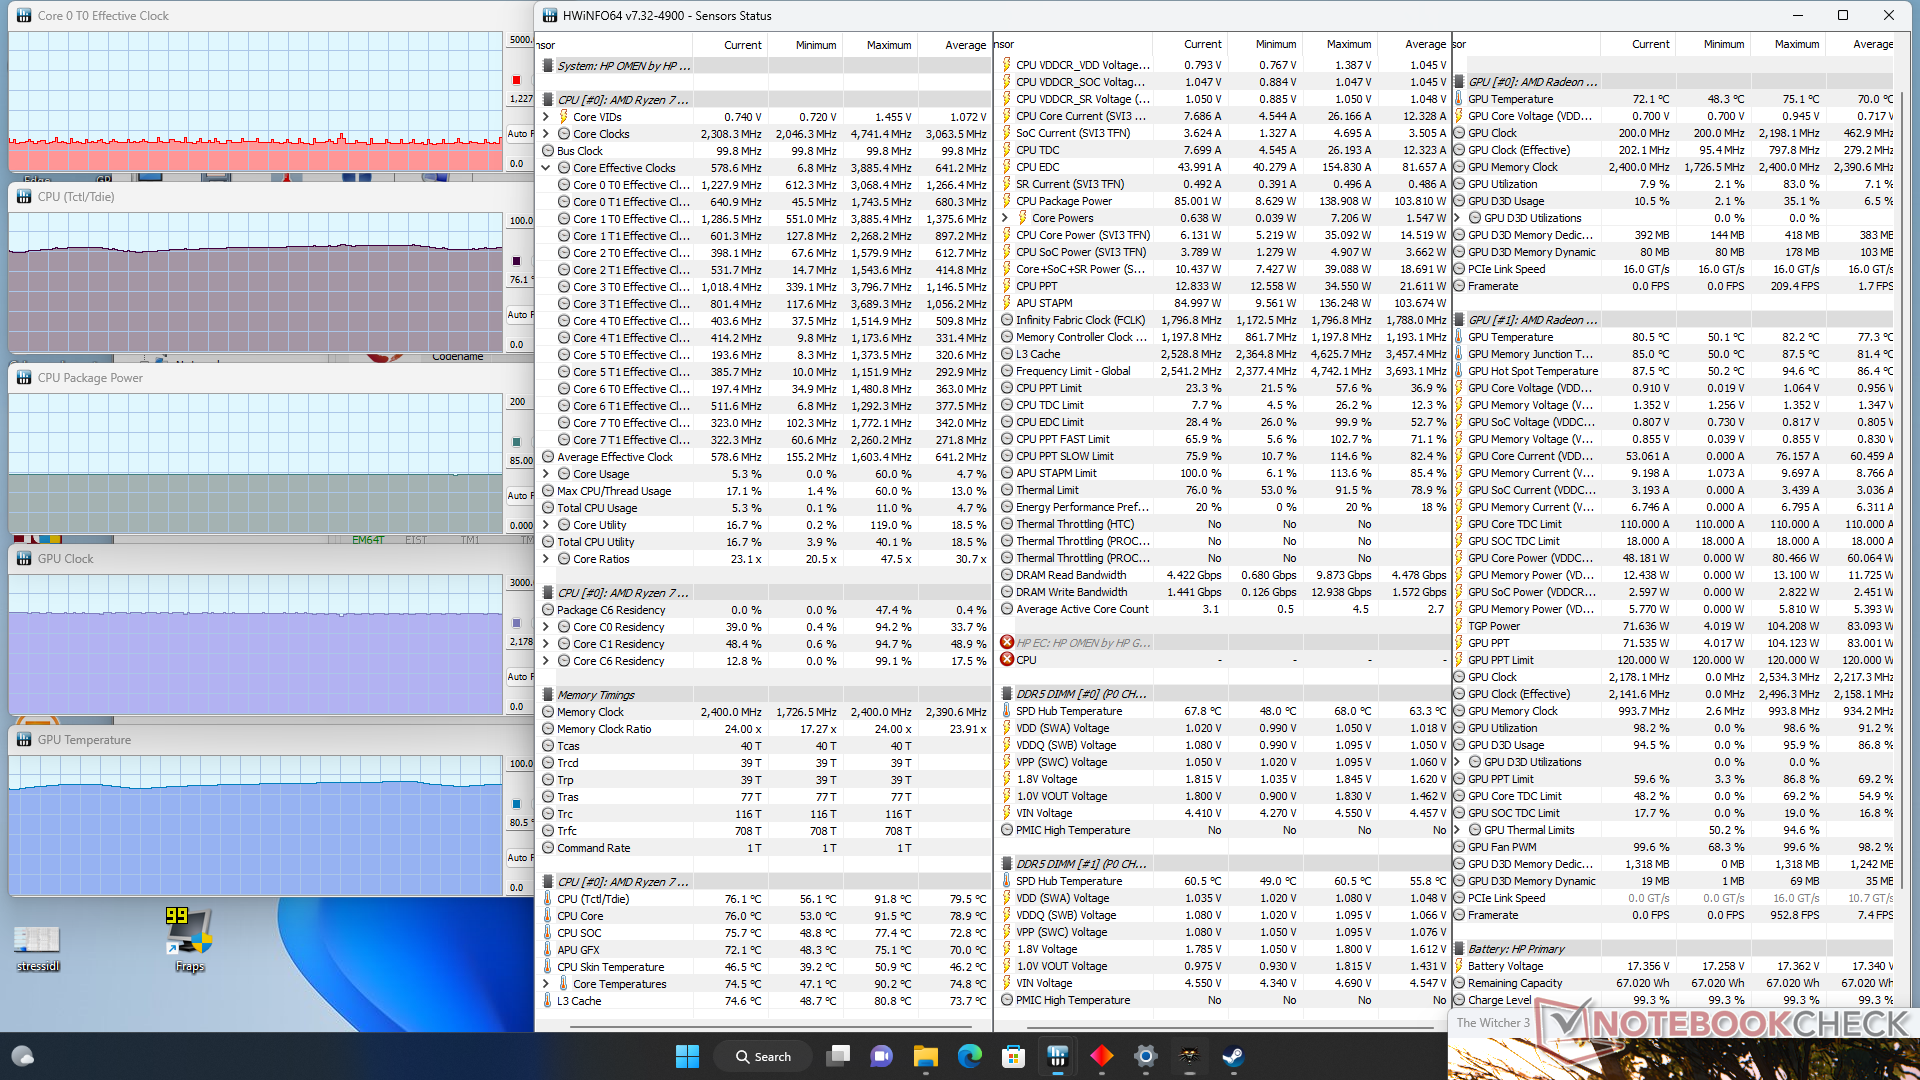Click the clock icon next to Memory Clock
Viewport: 1920px width, 1080px height.
(x=548, y=712)
